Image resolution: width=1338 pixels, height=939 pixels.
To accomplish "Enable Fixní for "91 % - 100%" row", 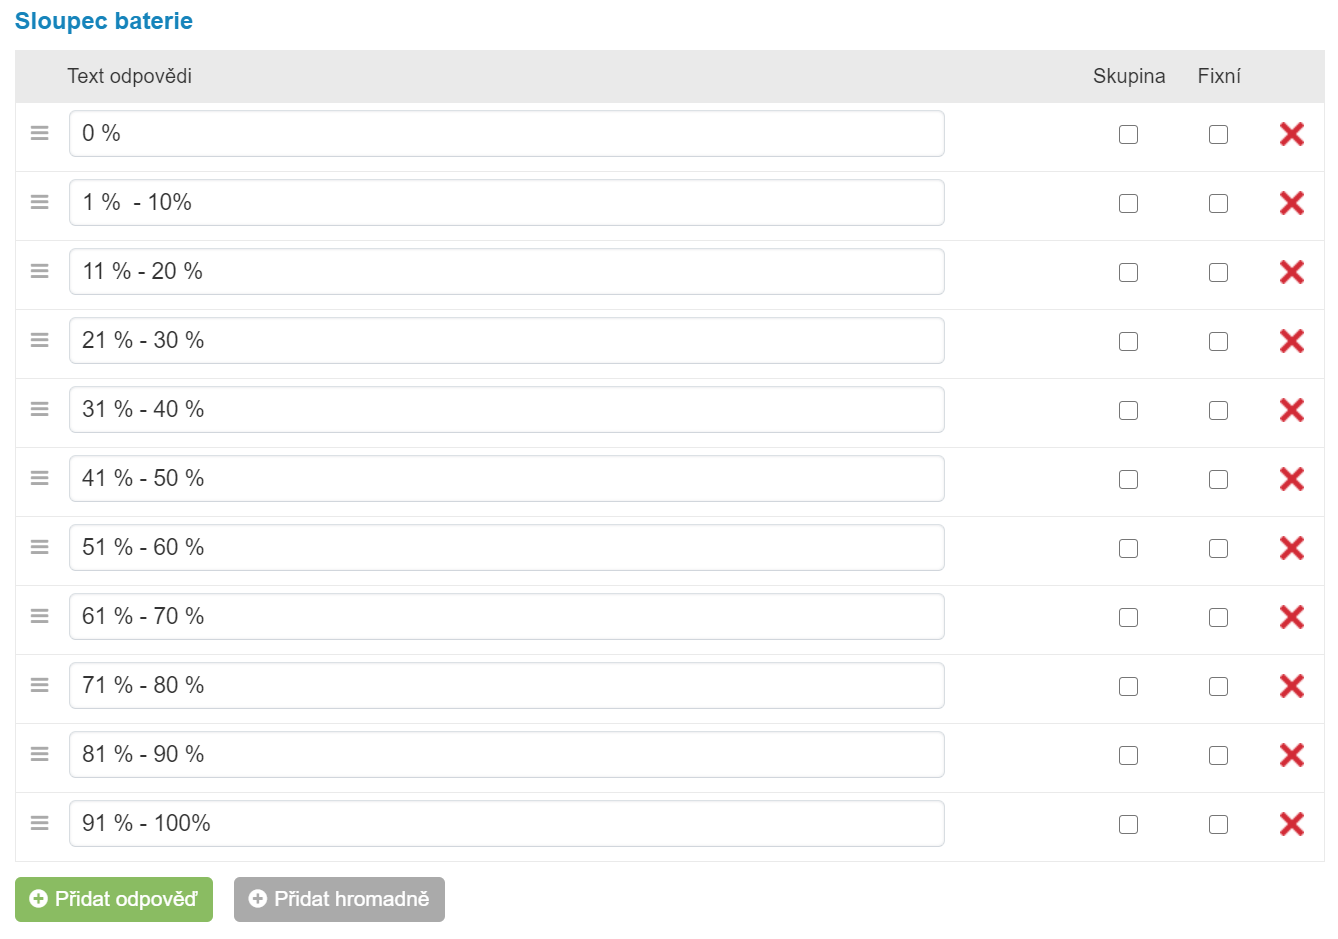I will (x=1218, y=824).
